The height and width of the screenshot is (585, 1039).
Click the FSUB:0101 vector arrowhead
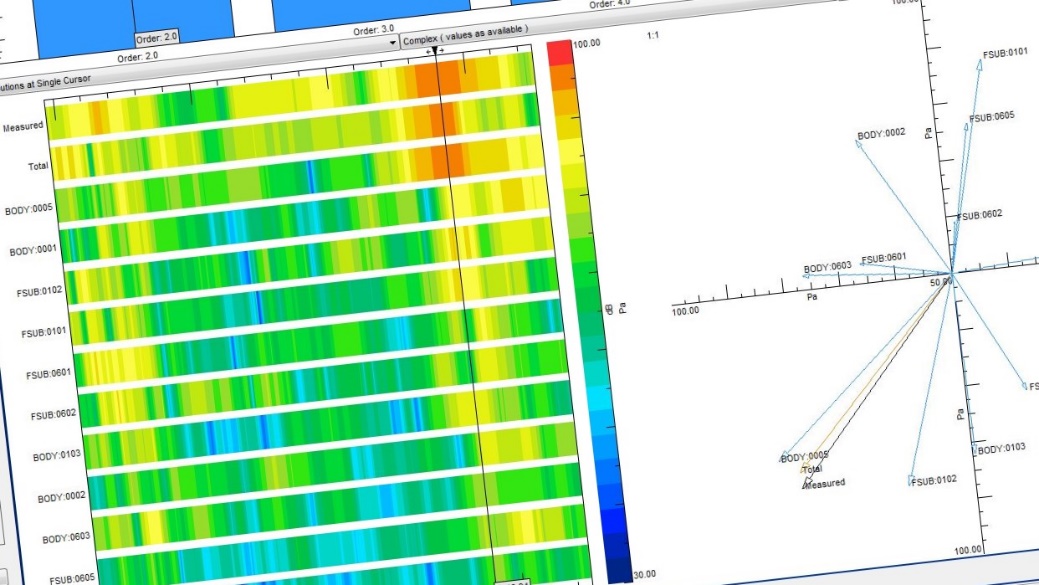pyautogui.click(x=979, y=63)
